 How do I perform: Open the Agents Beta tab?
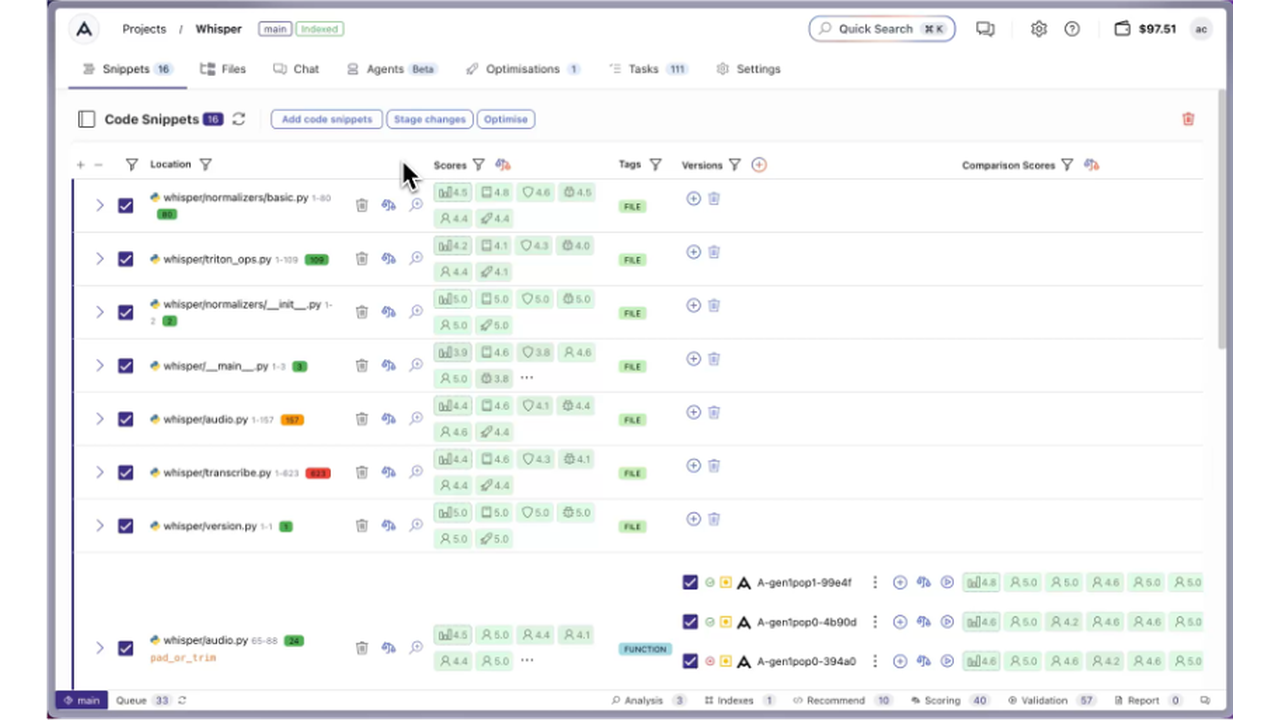pyautogui.click(x=391, y=69)
